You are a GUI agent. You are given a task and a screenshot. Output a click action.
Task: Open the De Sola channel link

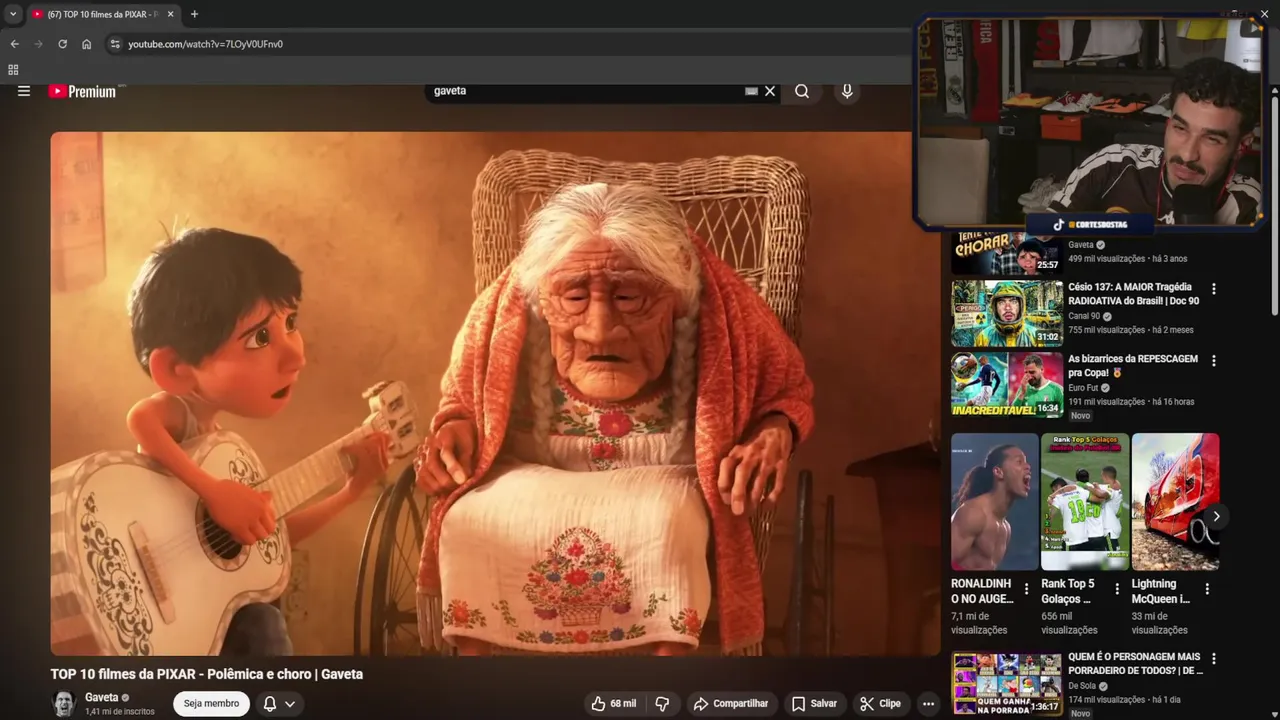(x=1082, y=686)
